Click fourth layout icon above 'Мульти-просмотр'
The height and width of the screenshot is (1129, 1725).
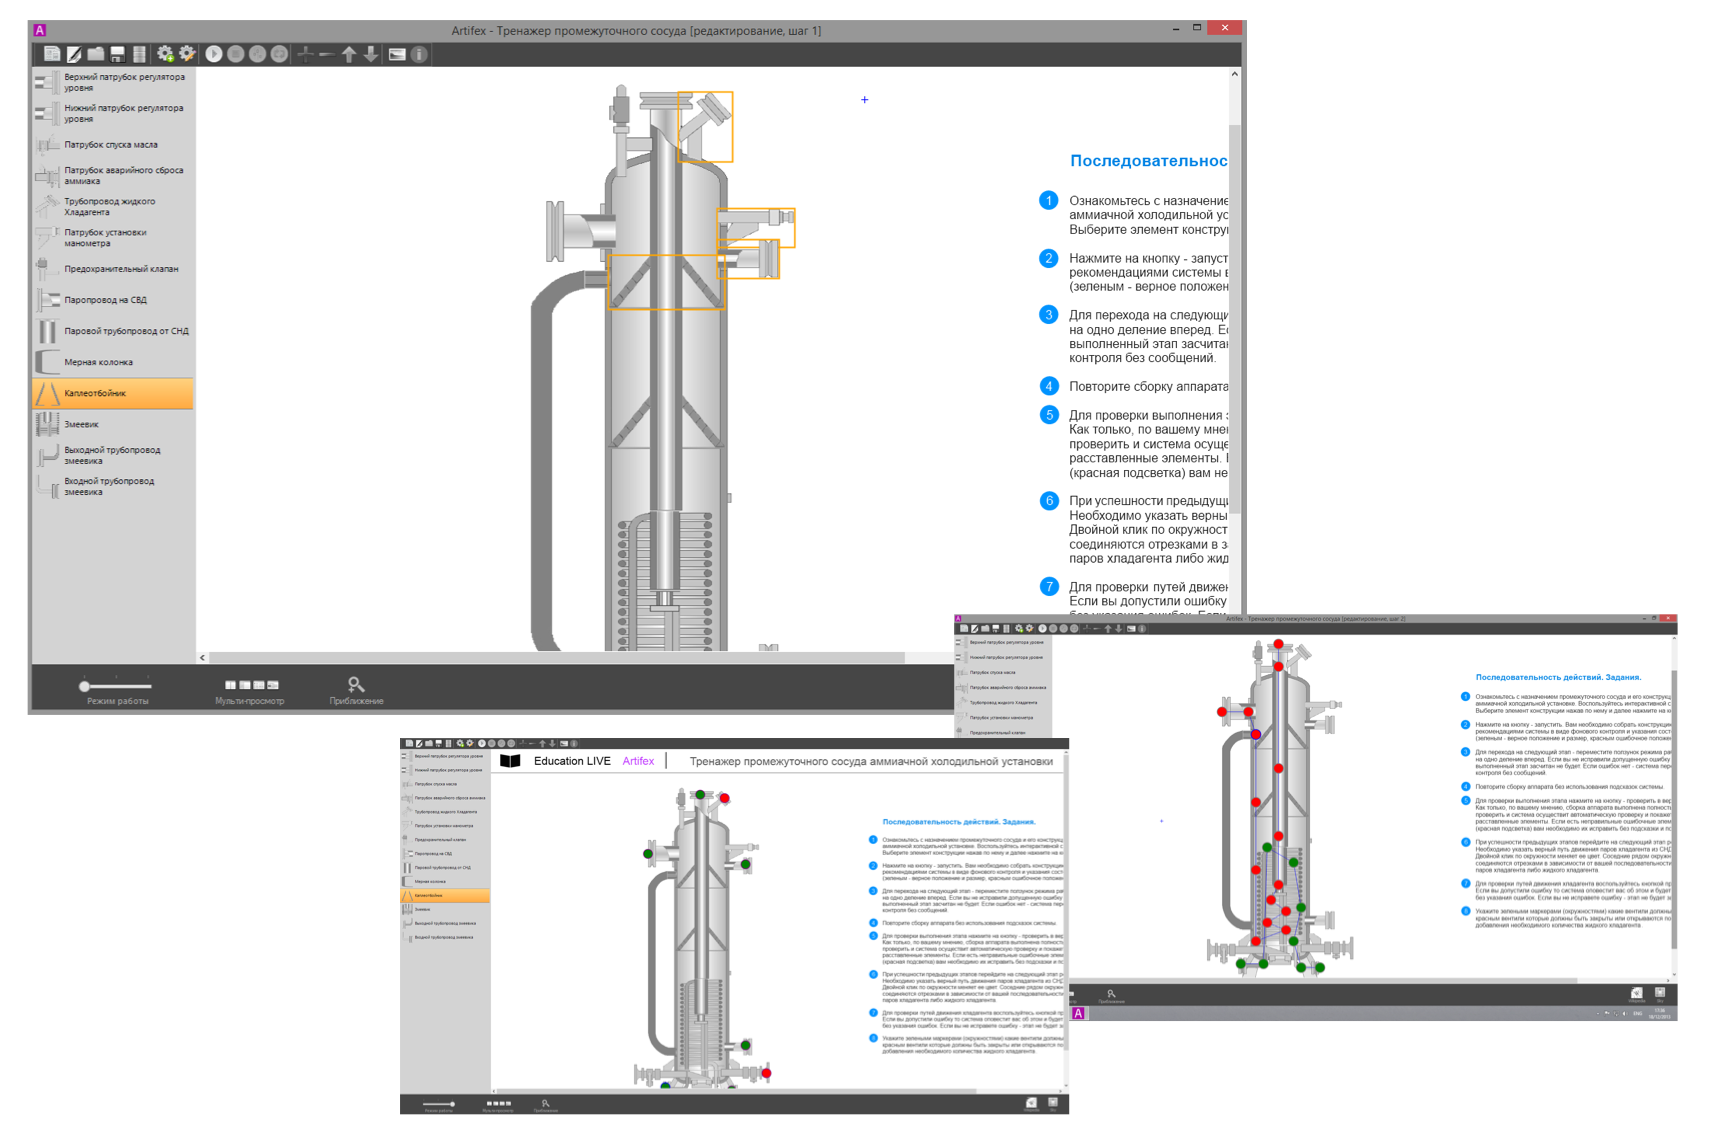tap(273, 685)
